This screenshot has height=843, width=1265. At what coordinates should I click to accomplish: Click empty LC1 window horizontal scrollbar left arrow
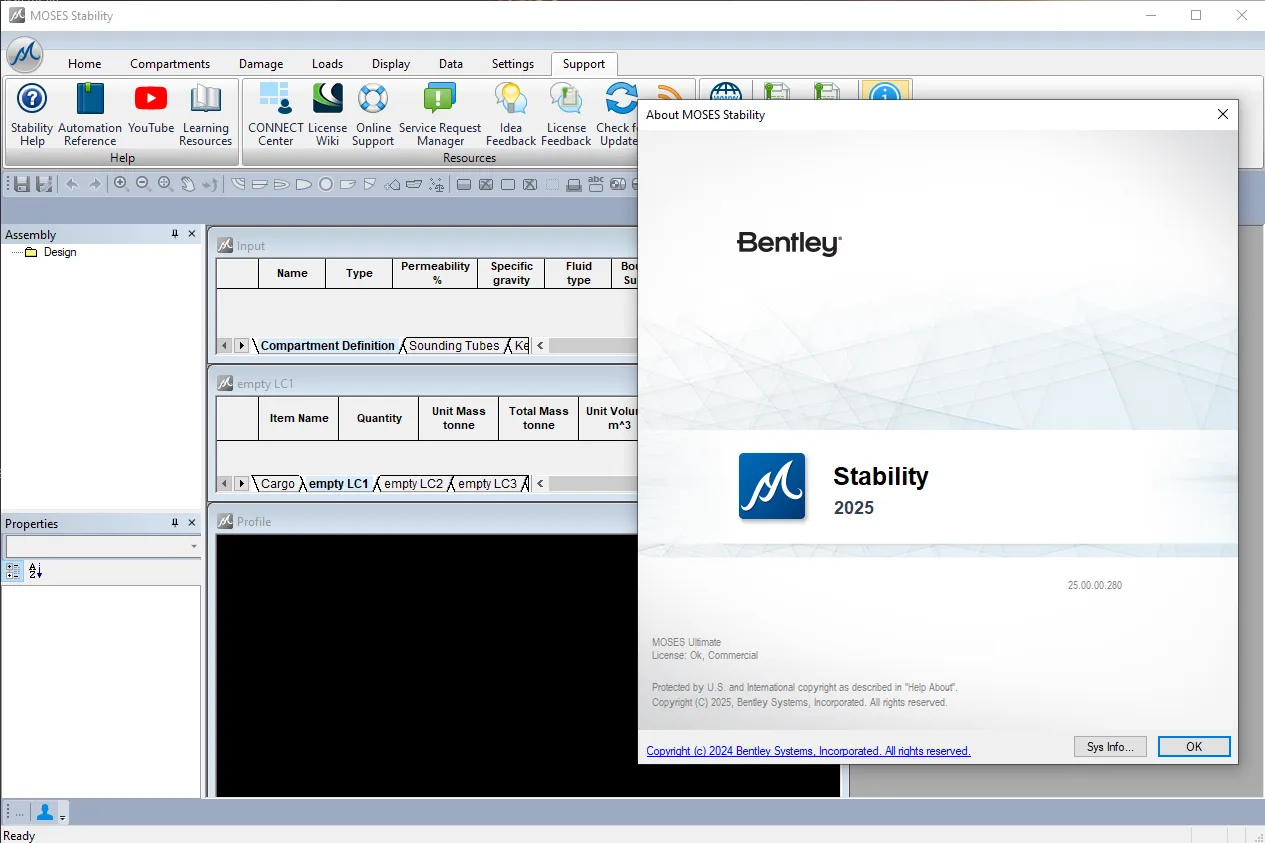[540, 484]
